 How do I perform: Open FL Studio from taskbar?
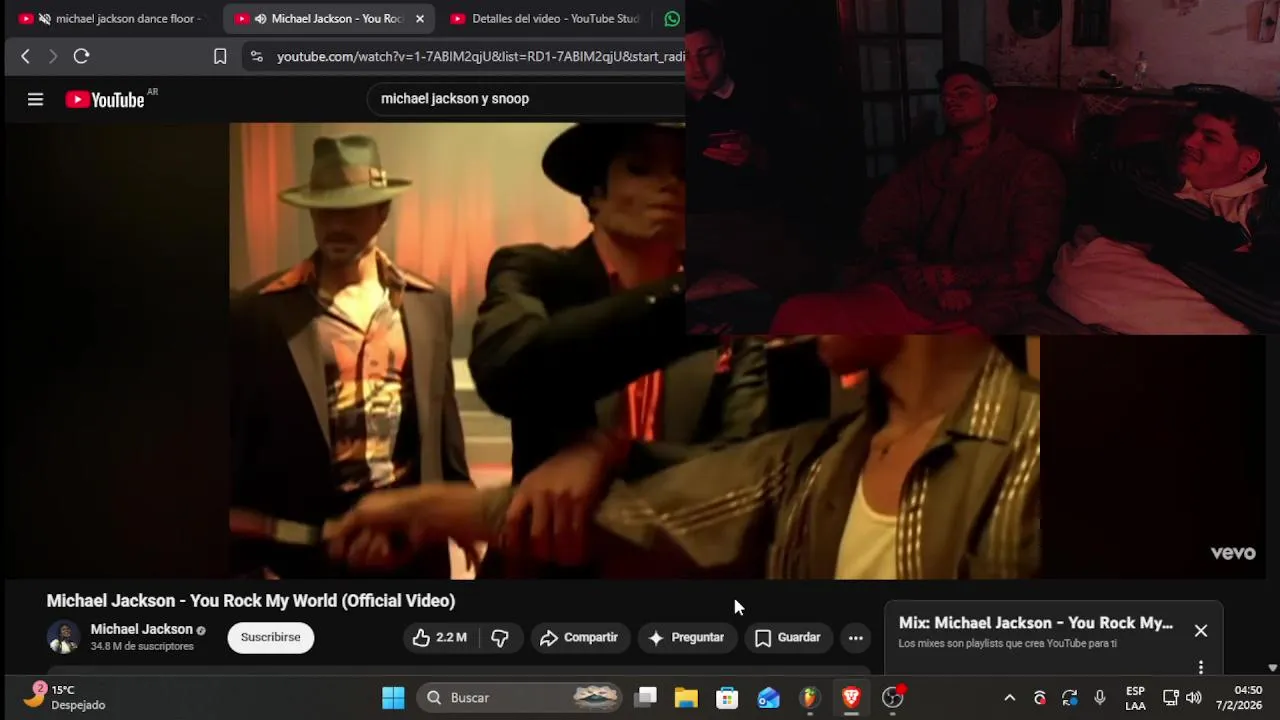pyautogui.click(x=809, y=697)
